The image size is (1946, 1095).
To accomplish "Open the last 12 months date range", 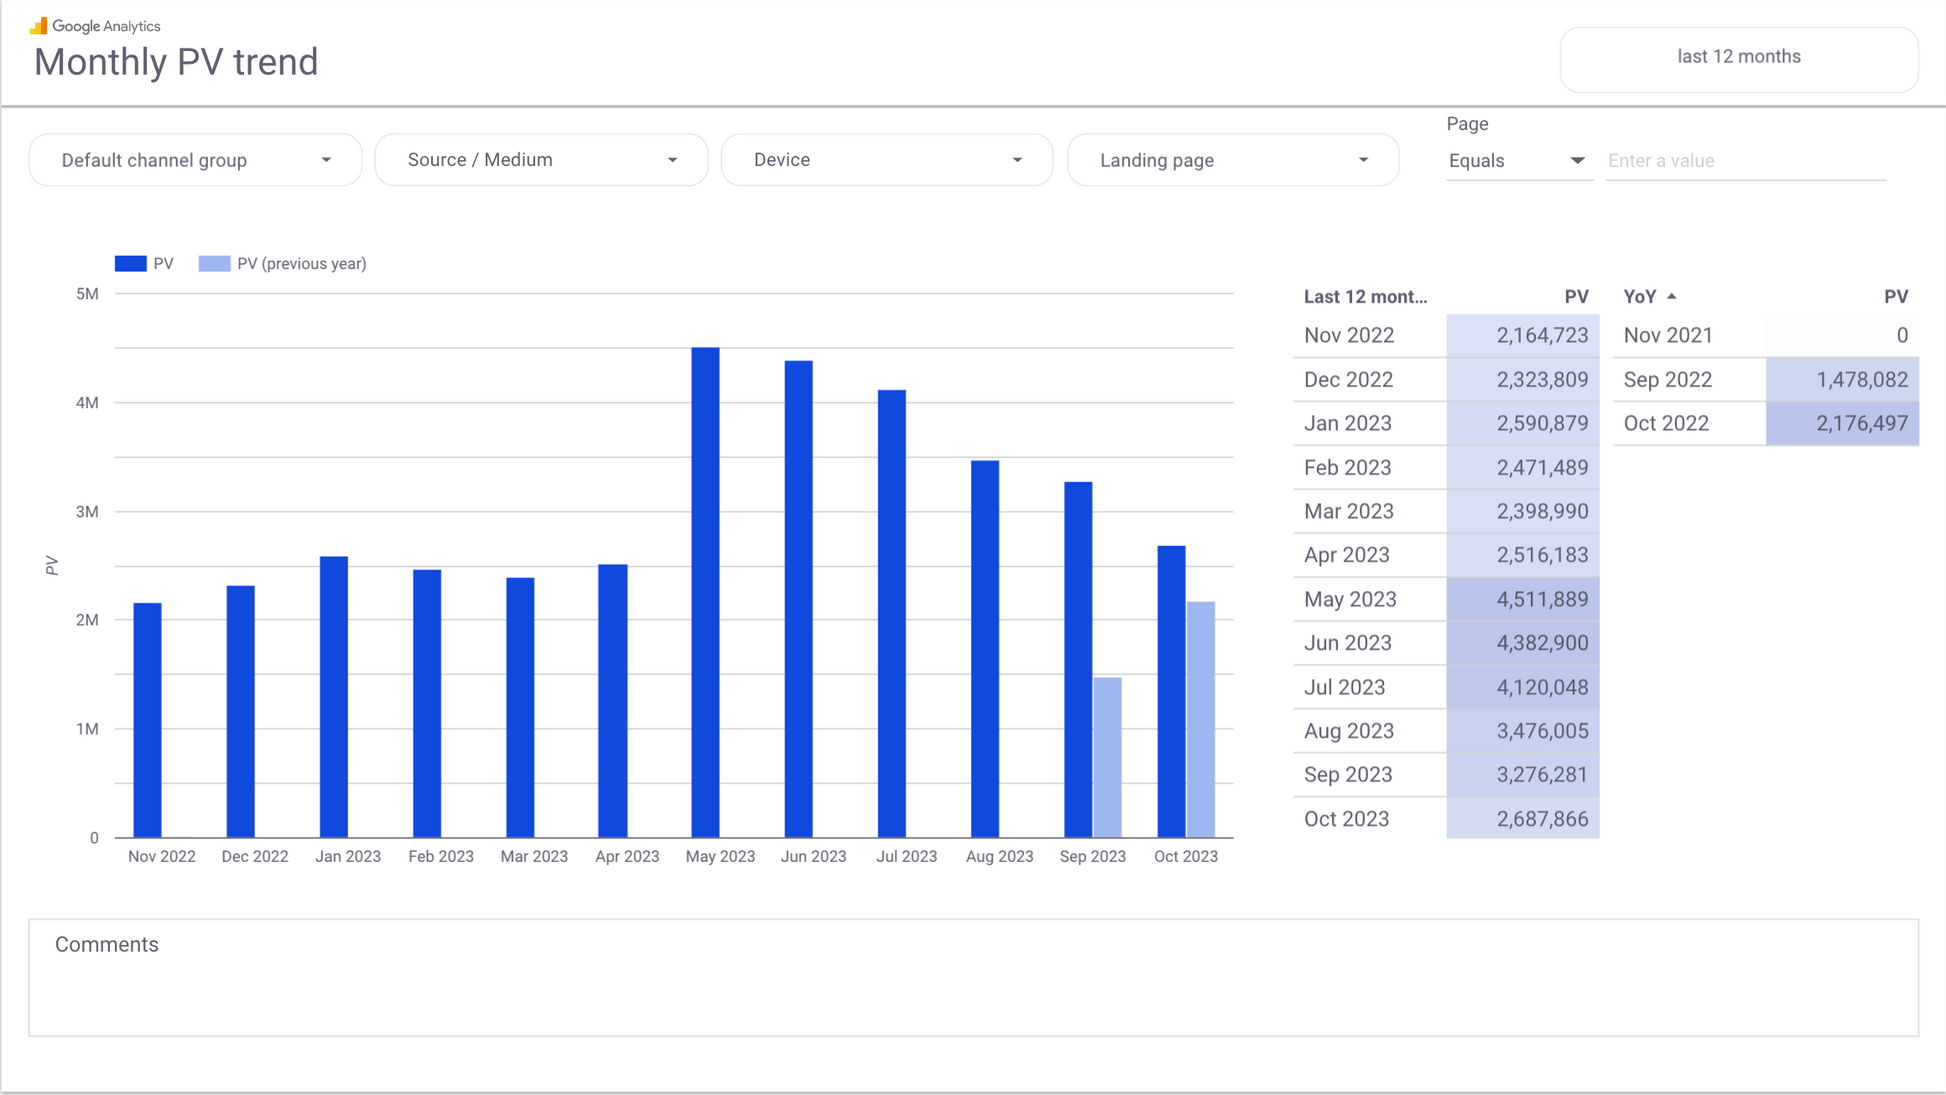I will pyautogui.click(x=1738, y=58).
